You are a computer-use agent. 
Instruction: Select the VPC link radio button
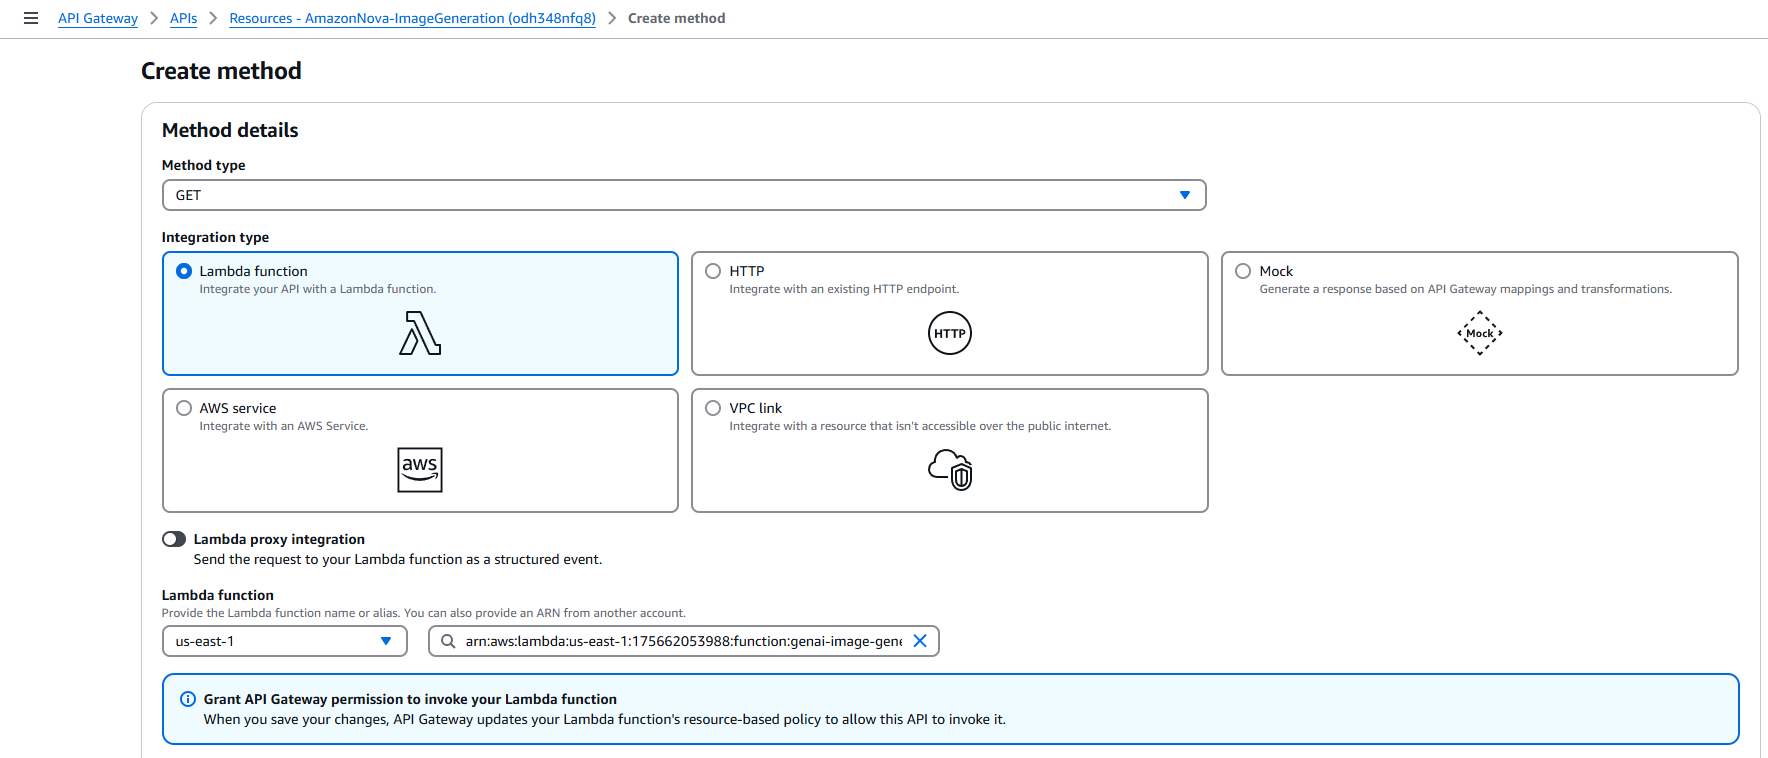[713, 408]
